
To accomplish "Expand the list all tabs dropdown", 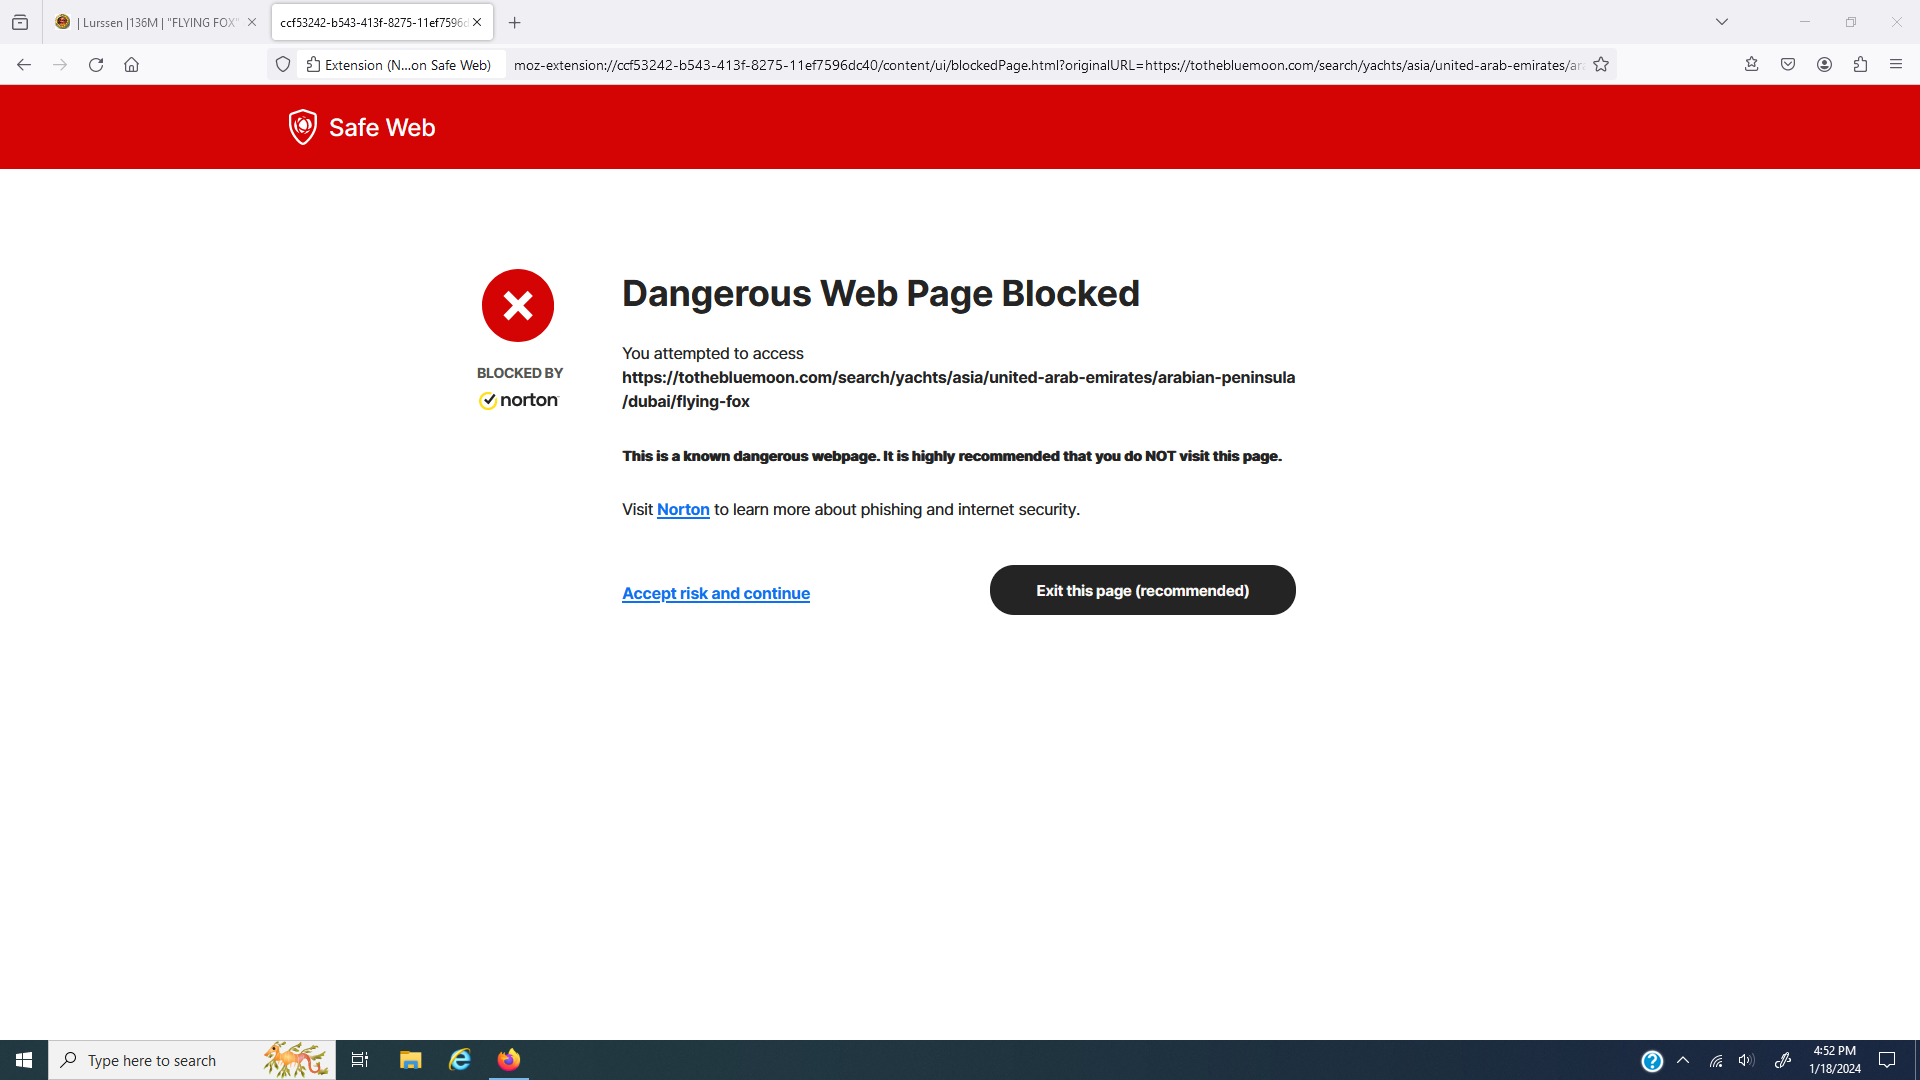I will coord(1722,22).
